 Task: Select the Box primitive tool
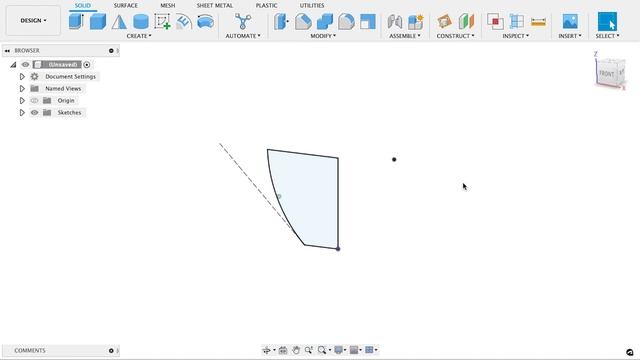[x=98, y=21]
